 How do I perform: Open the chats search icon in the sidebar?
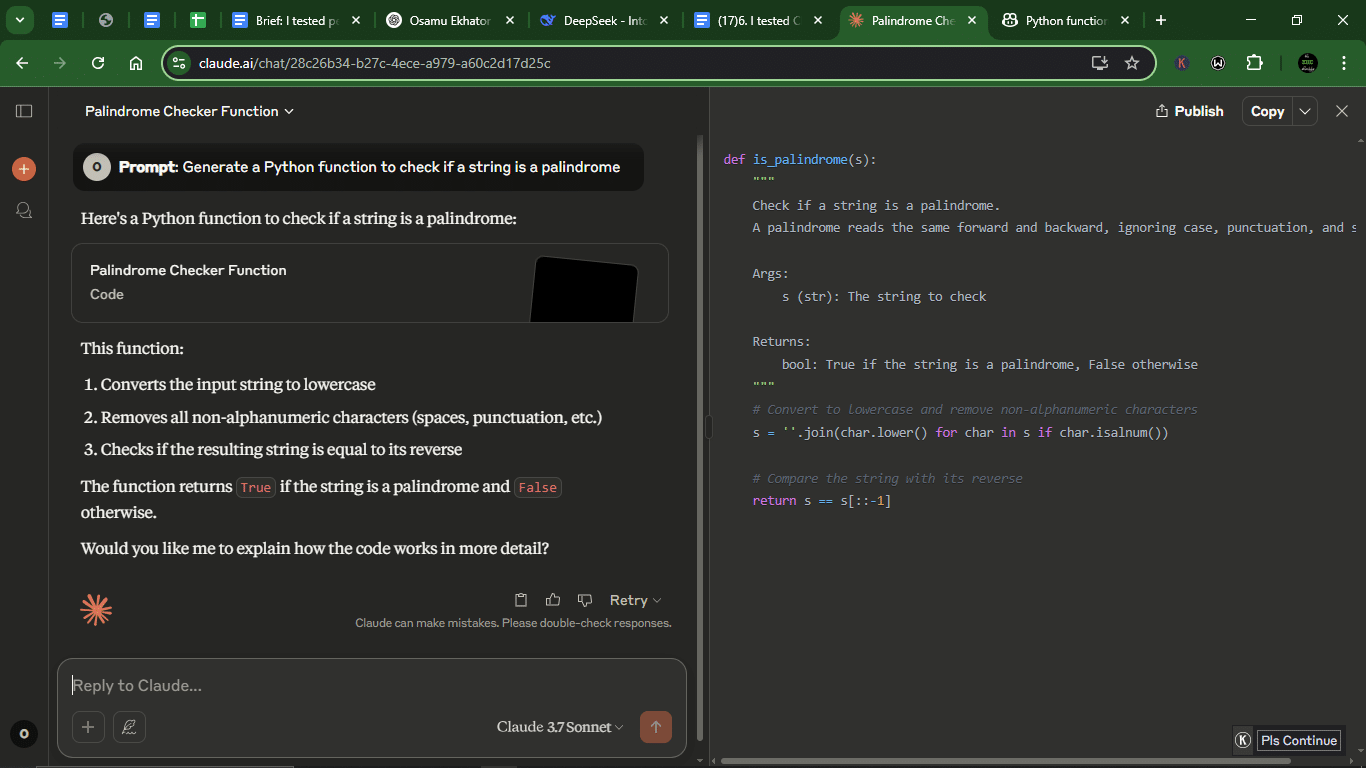(x=24, y=210)
